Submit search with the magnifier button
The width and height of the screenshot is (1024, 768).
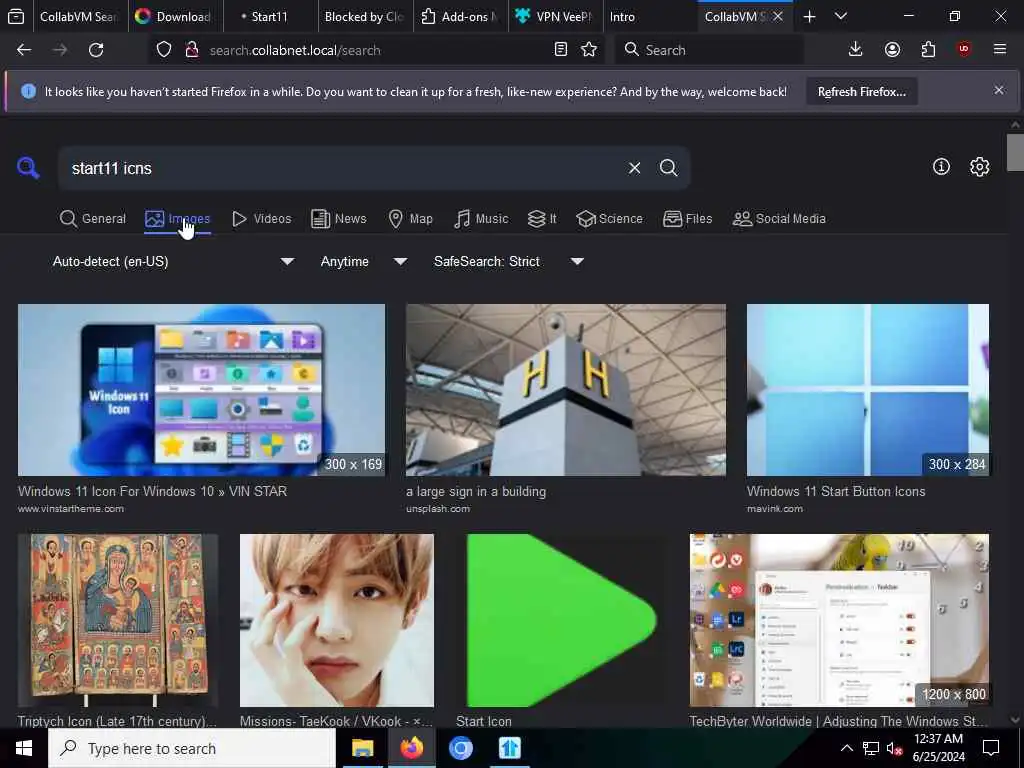click(668, 168)
